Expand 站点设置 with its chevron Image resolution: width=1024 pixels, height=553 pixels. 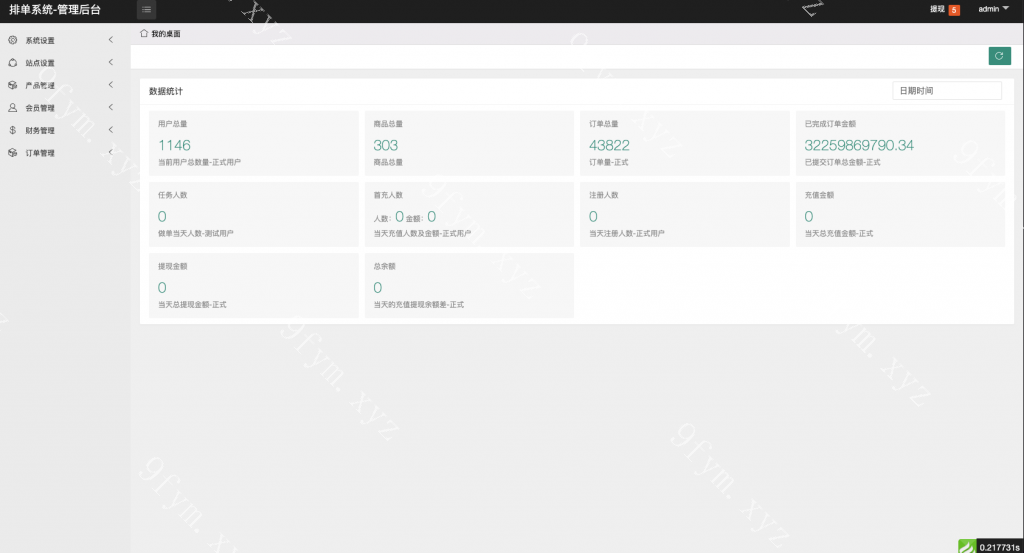[111, 63]
